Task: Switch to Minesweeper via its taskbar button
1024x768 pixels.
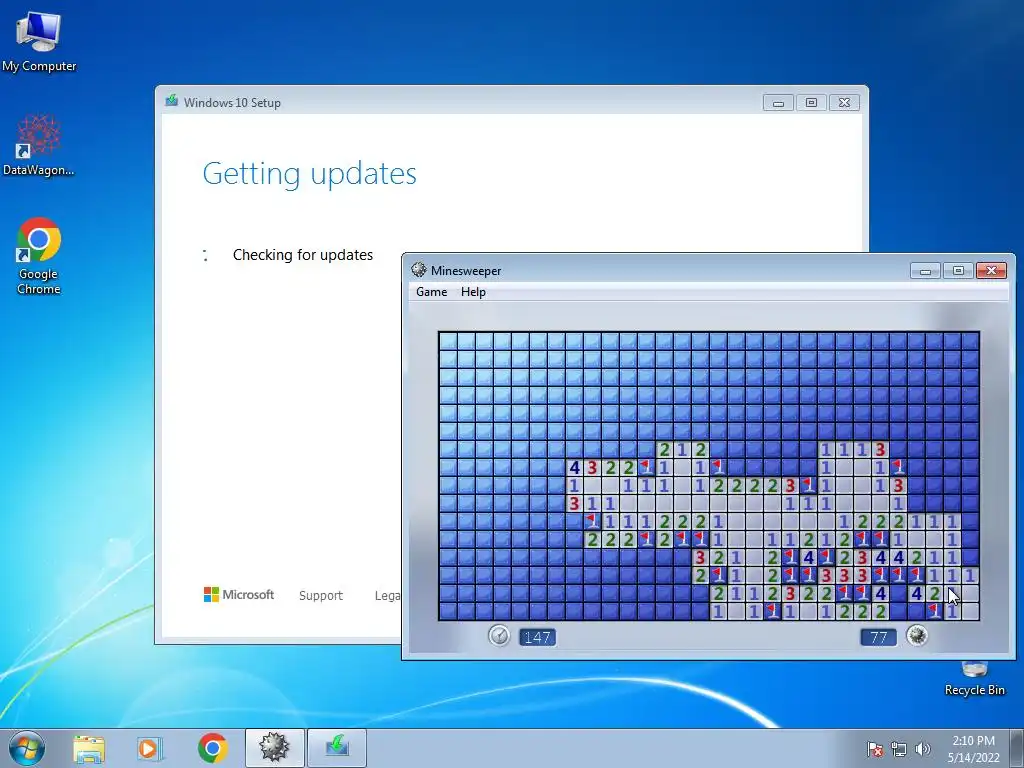Action: (x=274, y=748)
